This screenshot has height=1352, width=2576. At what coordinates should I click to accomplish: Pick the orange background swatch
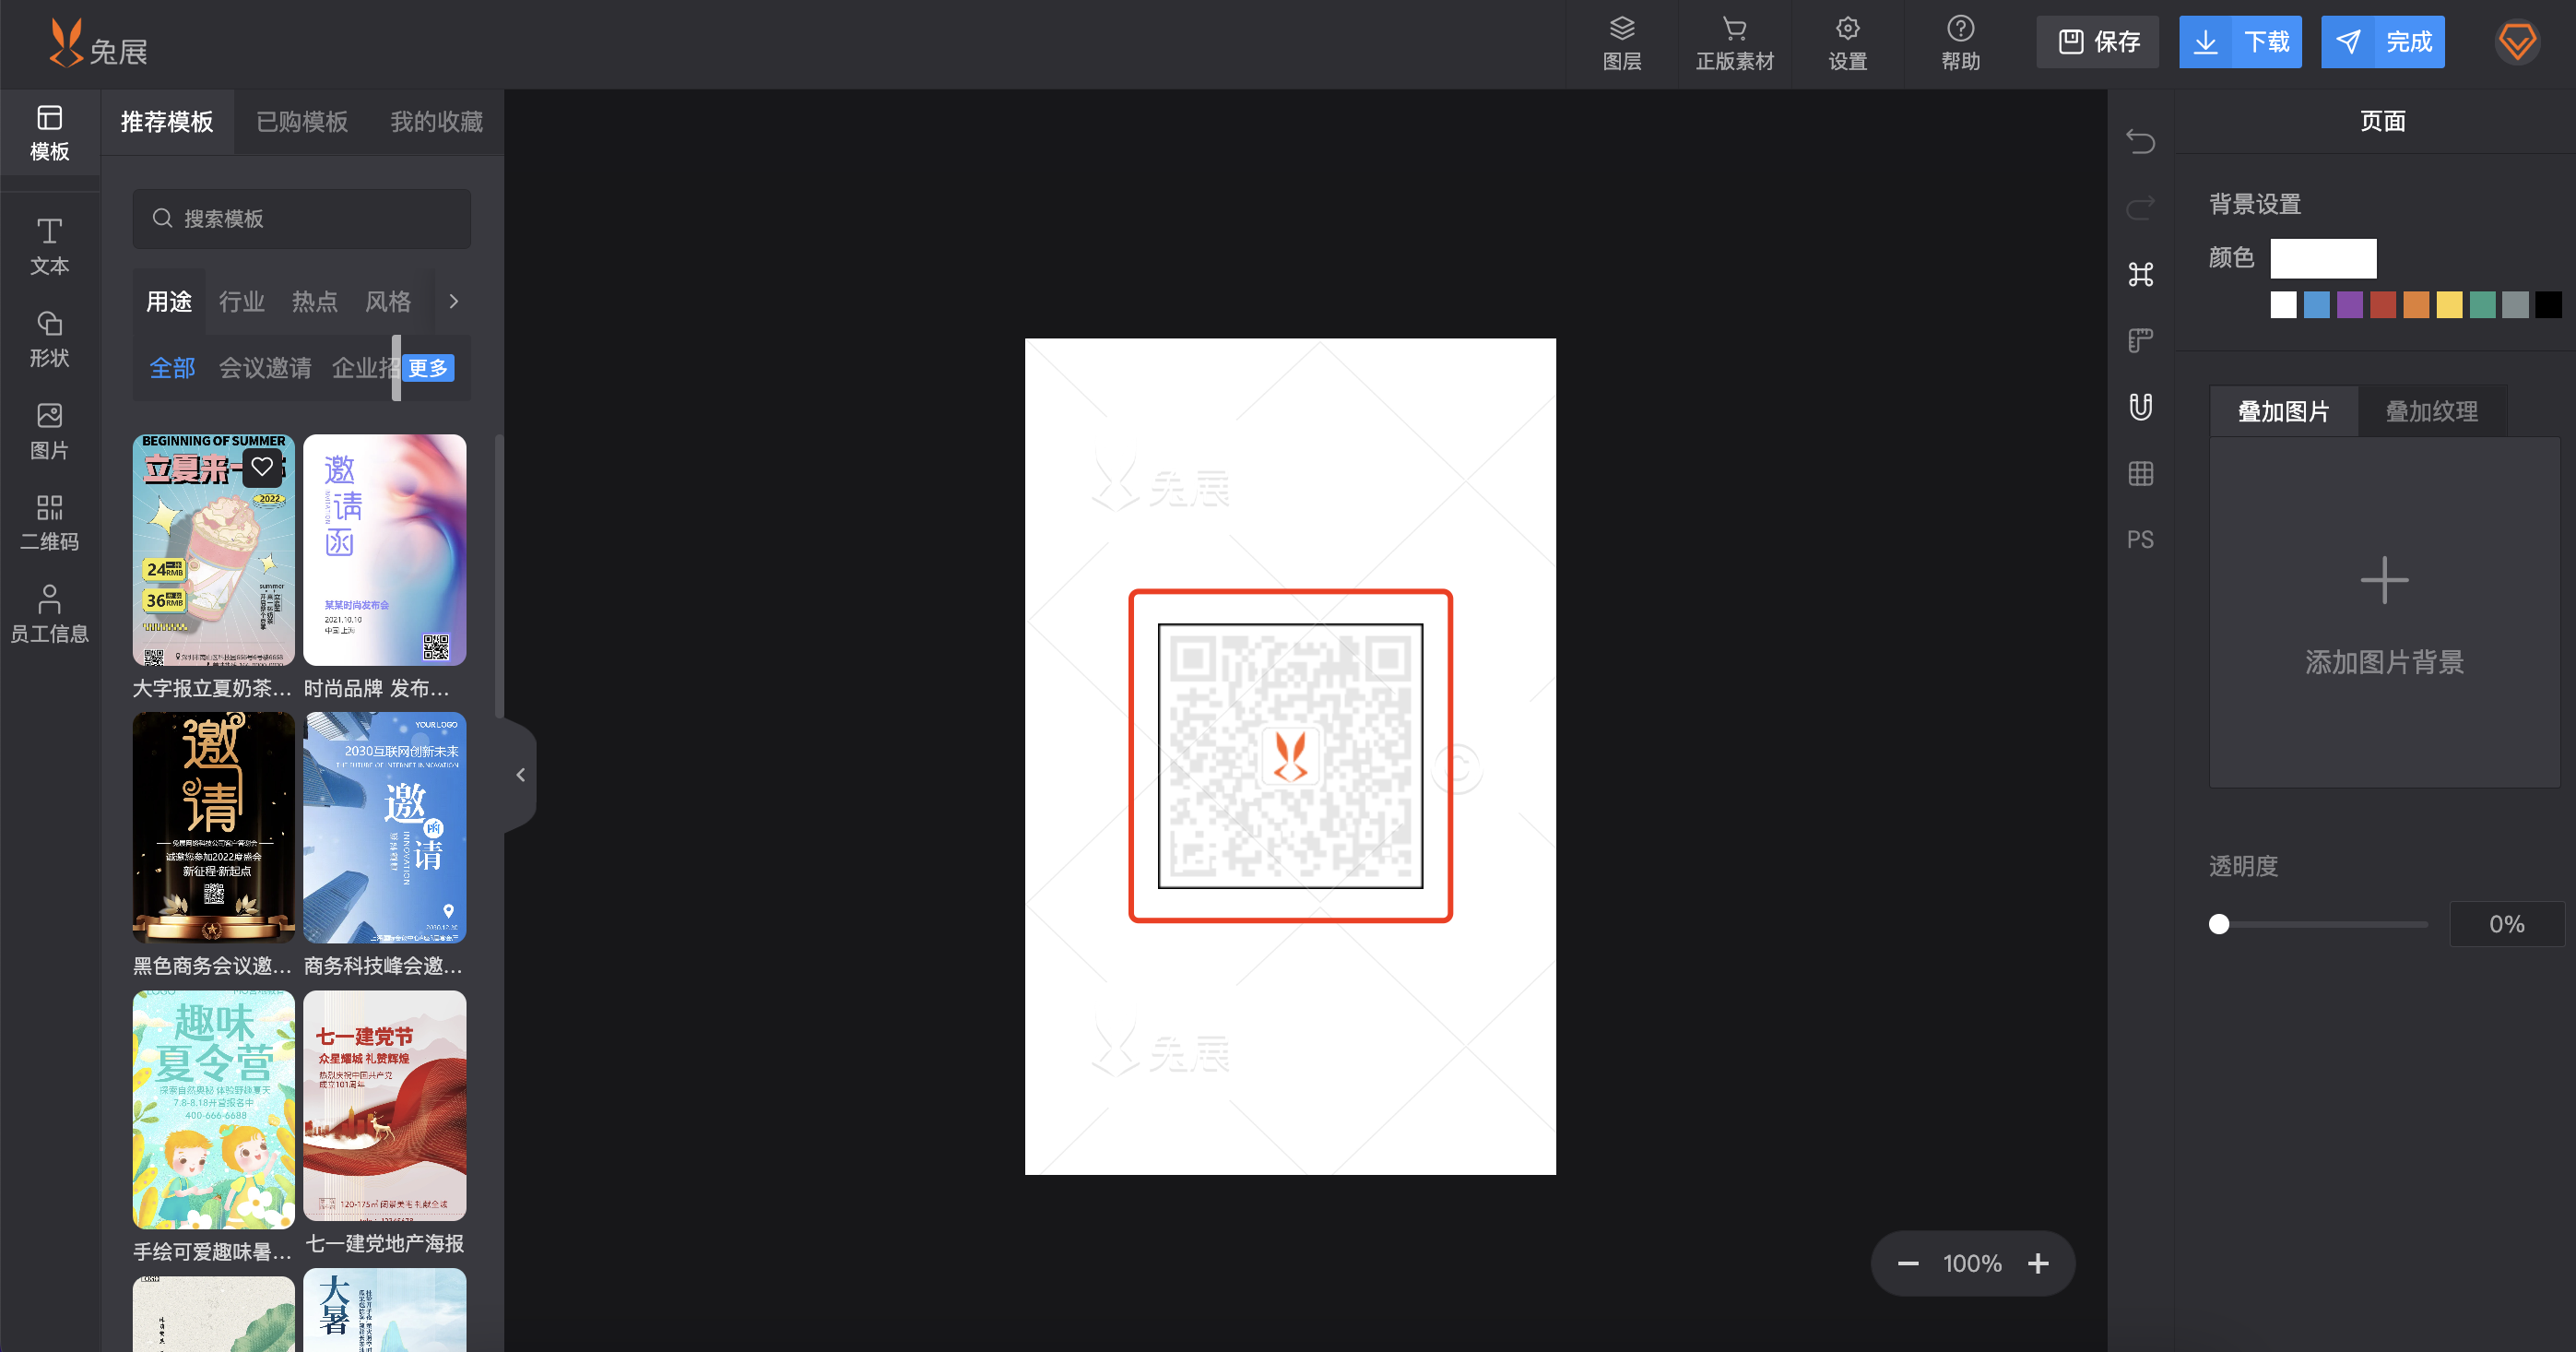click(x=2415, y=305)
